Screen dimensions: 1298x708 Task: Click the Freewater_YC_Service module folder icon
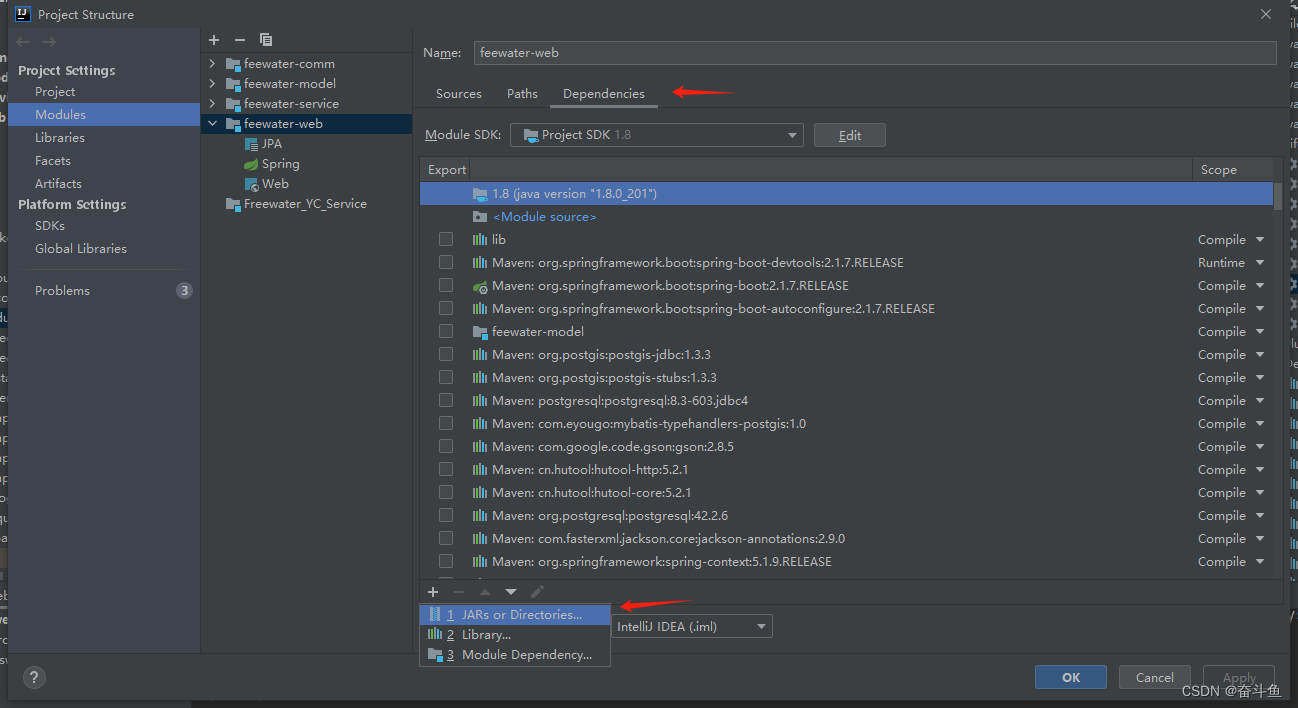point(234,204)
